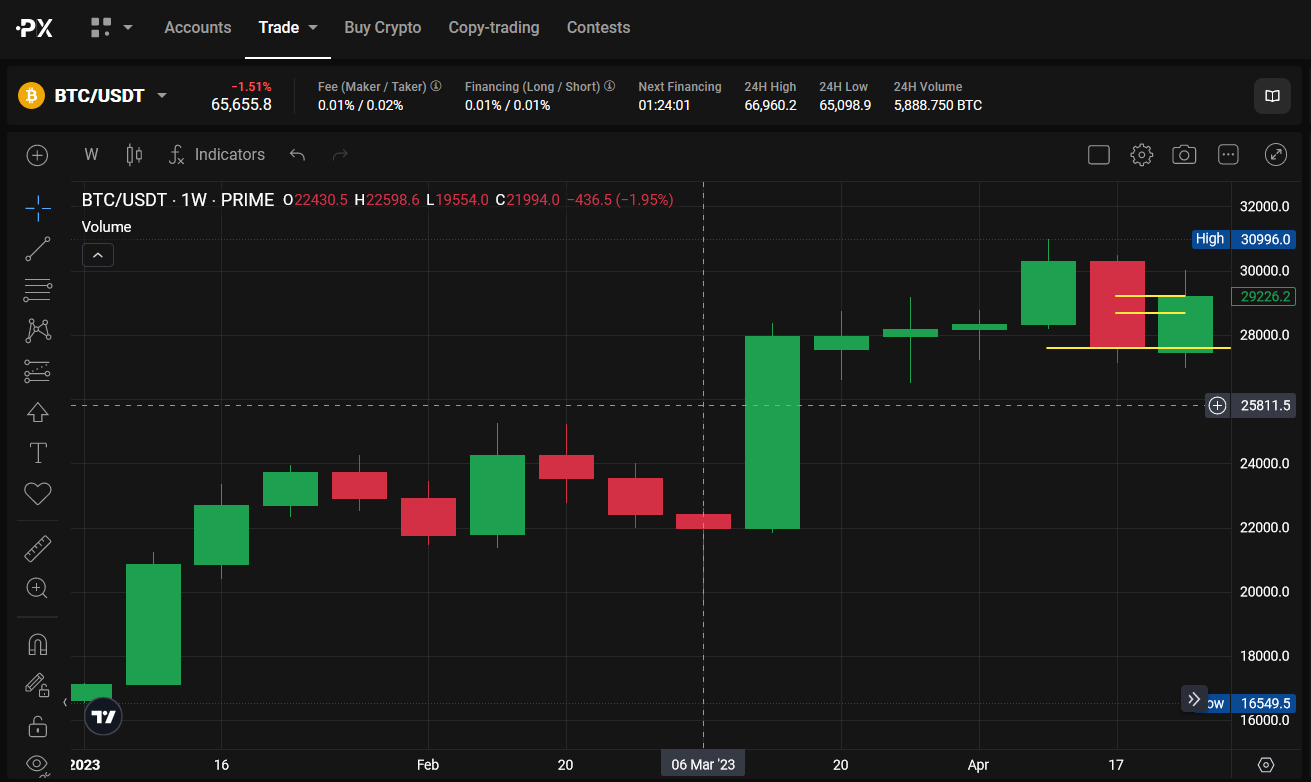Open the Indicators dialog
1311x782 pixels.
216,155
